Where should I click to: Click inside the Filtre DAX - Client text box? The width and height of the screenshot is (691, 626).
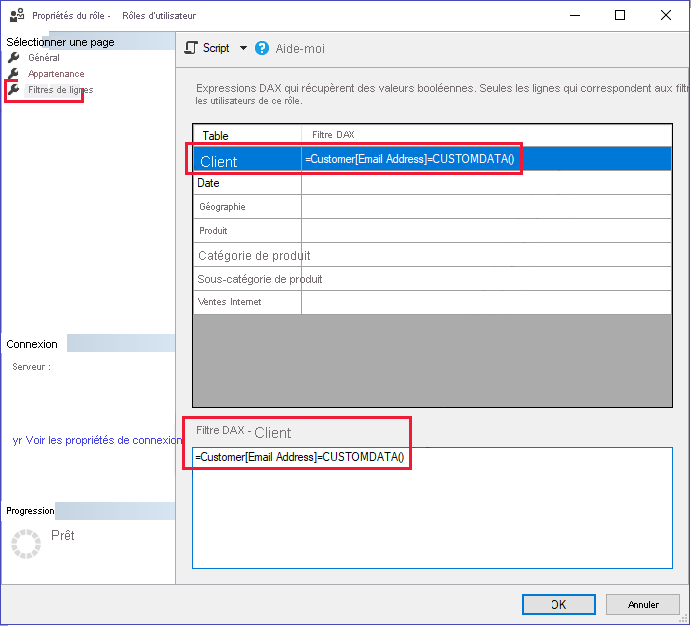432,508
